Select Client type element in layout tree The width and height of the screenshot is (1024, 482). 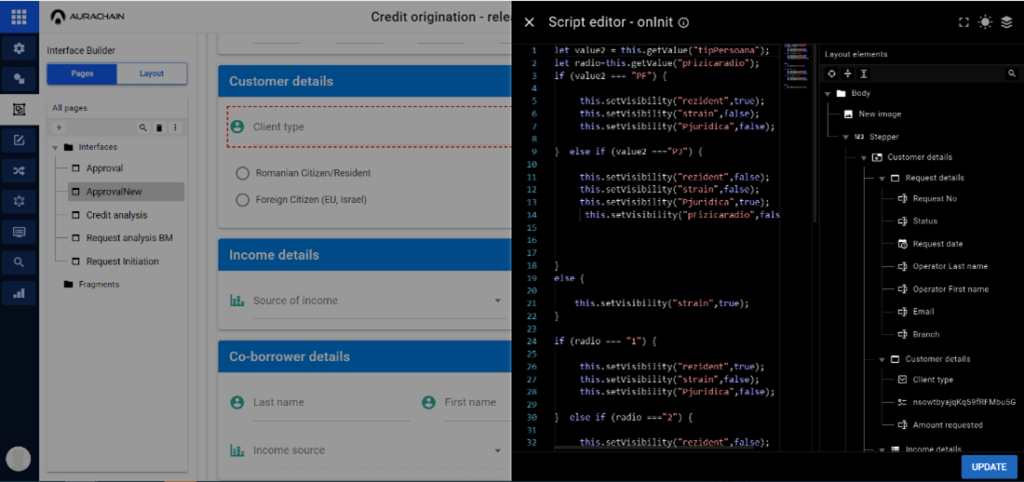pyautogui.click(x=932, y=380)
